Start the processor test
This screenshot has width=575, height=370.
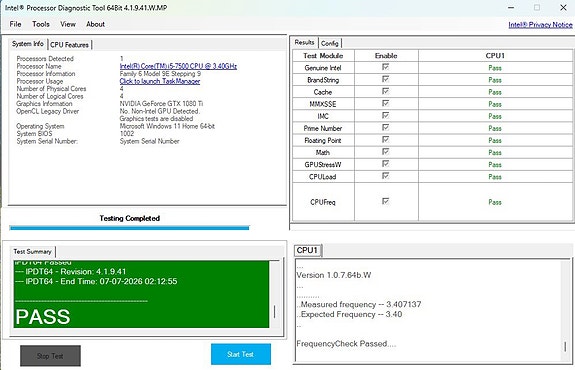241,354
